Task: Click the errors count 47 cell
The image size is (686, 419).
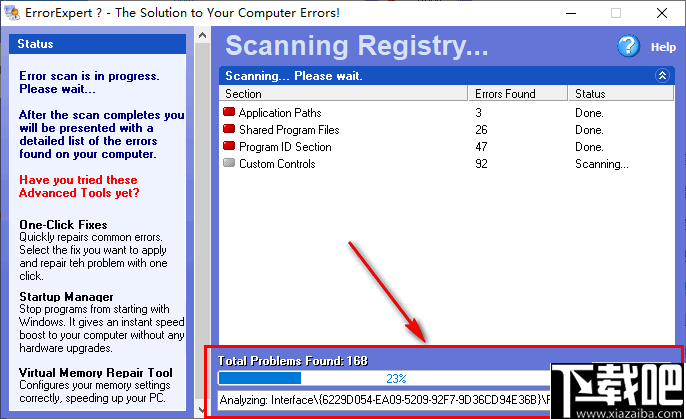Action: (481, 147)
